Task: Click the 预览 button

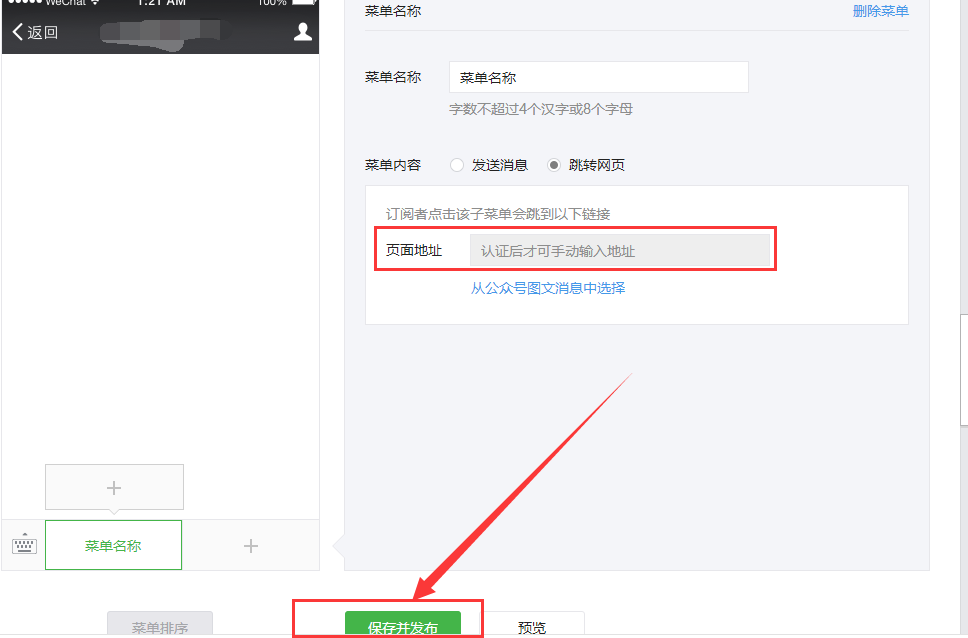Action: pos(532,624)
